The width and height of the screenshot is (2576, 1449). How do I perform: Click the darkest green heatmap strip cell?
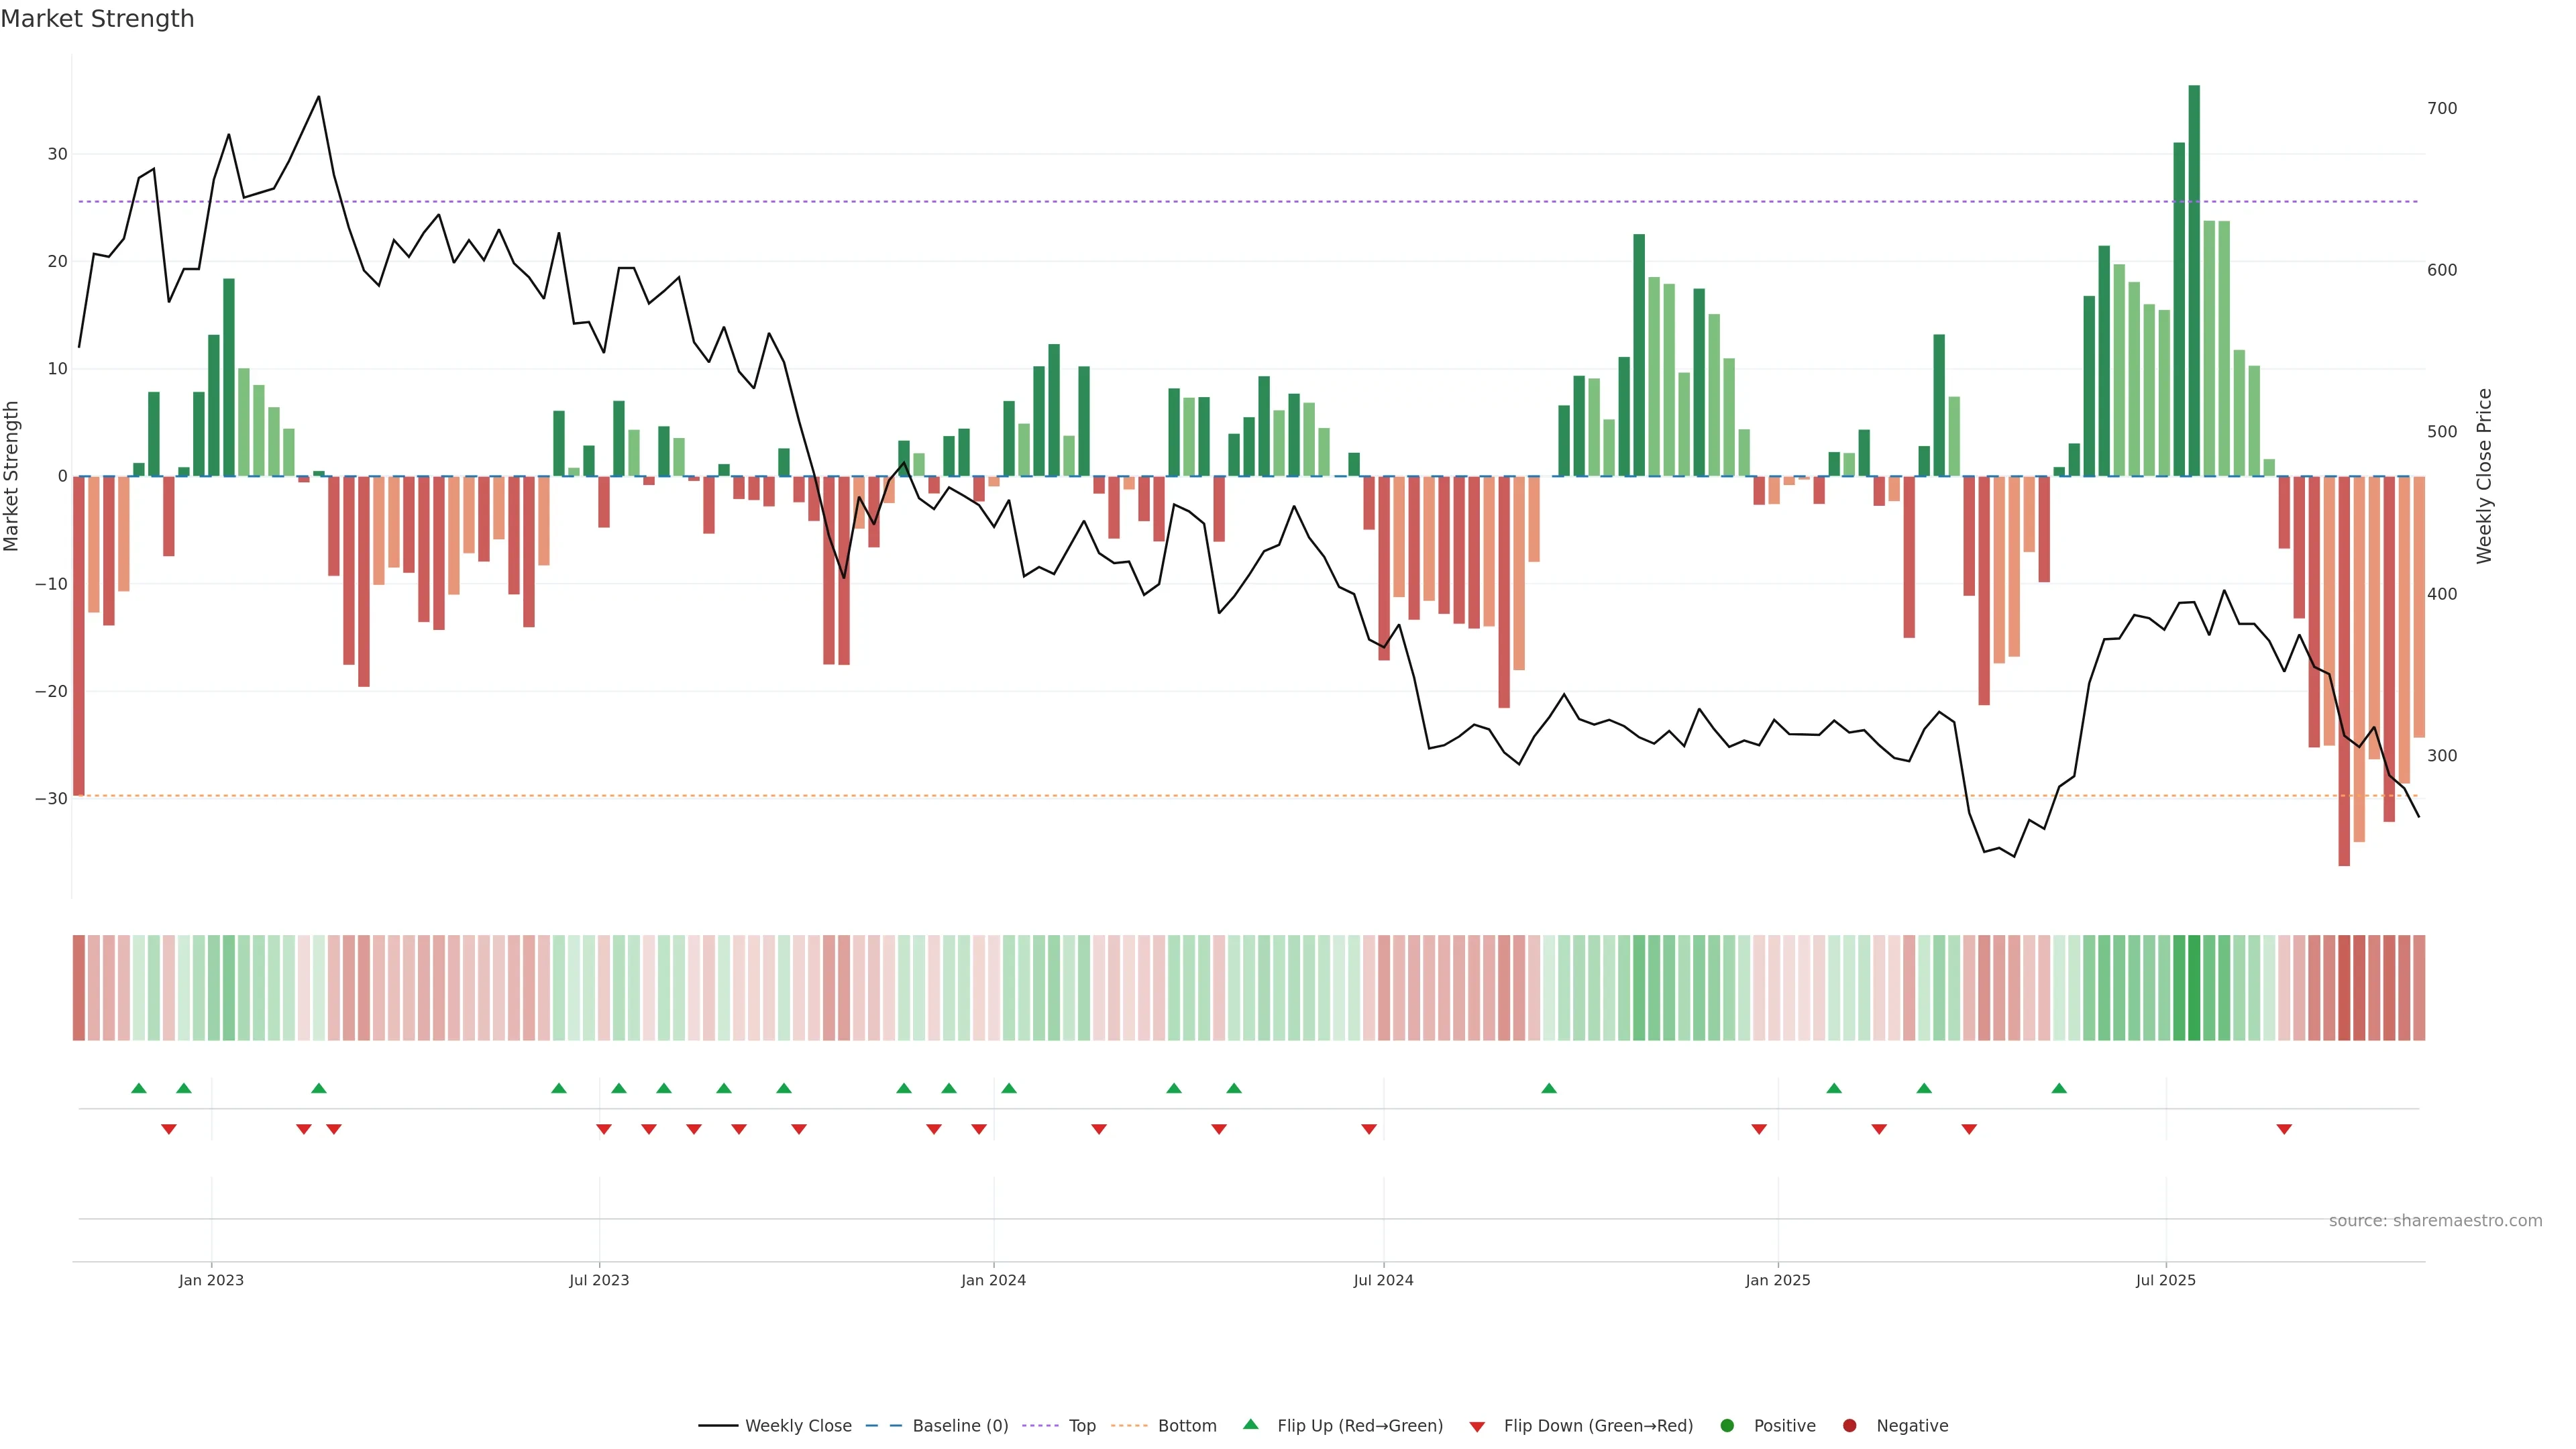pos(2194,988)
